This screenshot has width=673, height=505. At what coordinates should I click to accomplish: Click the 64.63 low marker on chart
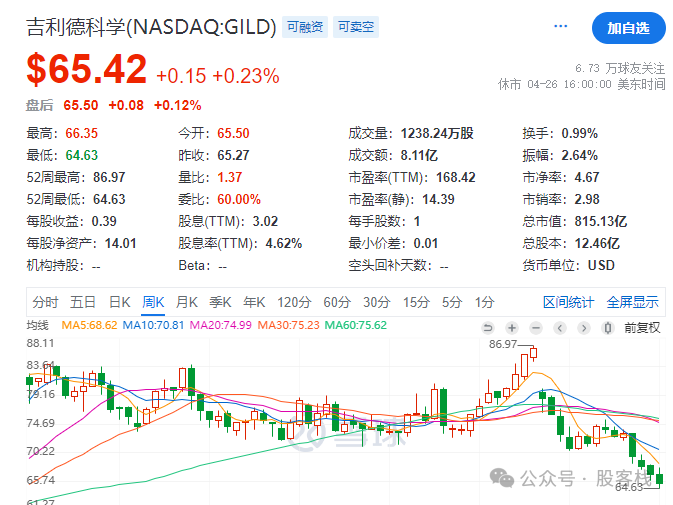(629, 487)
